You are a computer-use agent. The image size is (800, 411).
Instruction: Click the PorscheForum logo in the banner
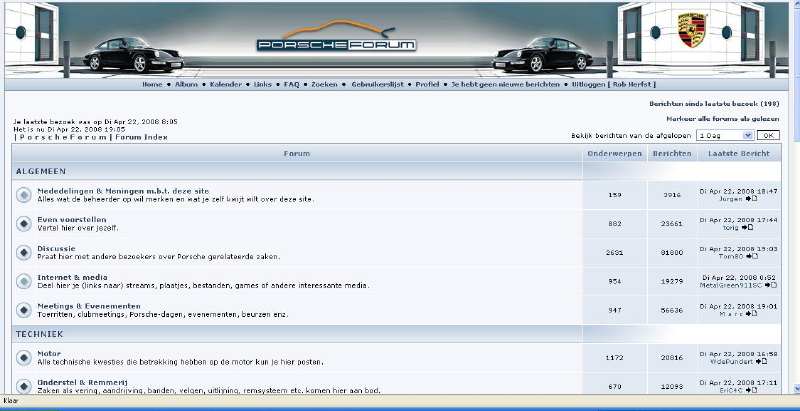[336, 37]
